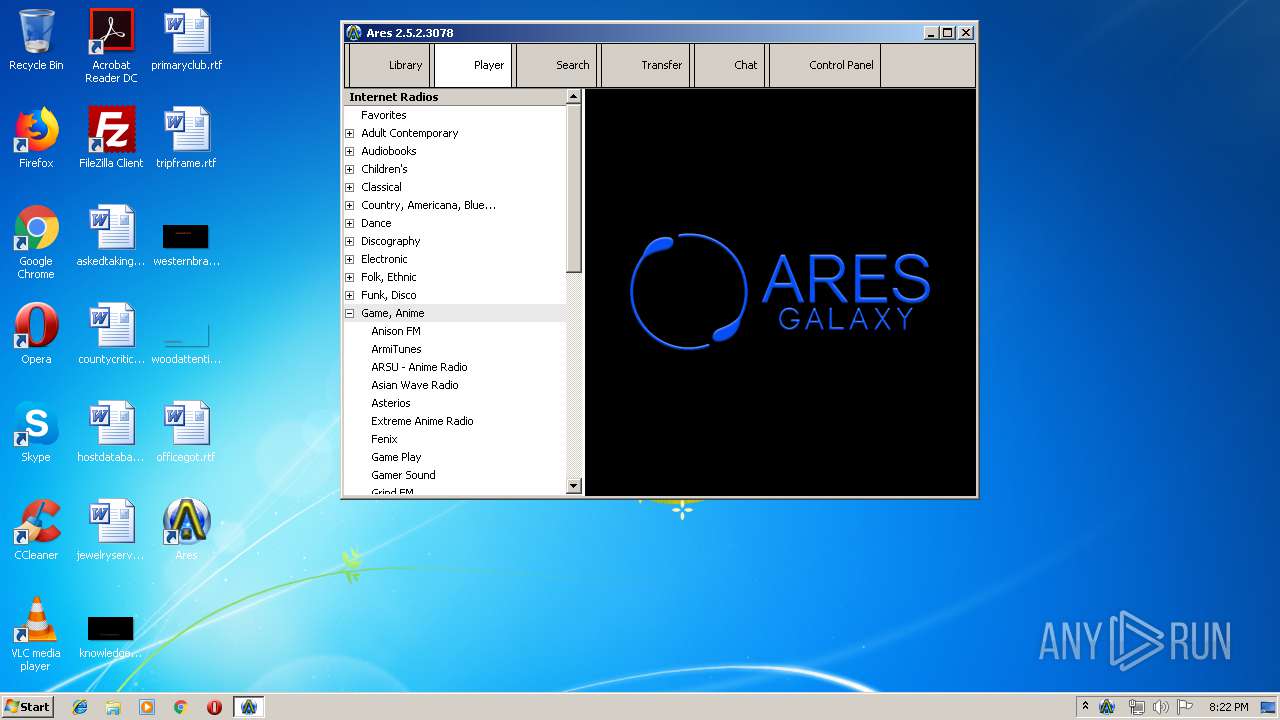The height and width of the screenshot is (720, 1280).
Task: Select Extreme Anime Radio station
Action: pos(422,421)
